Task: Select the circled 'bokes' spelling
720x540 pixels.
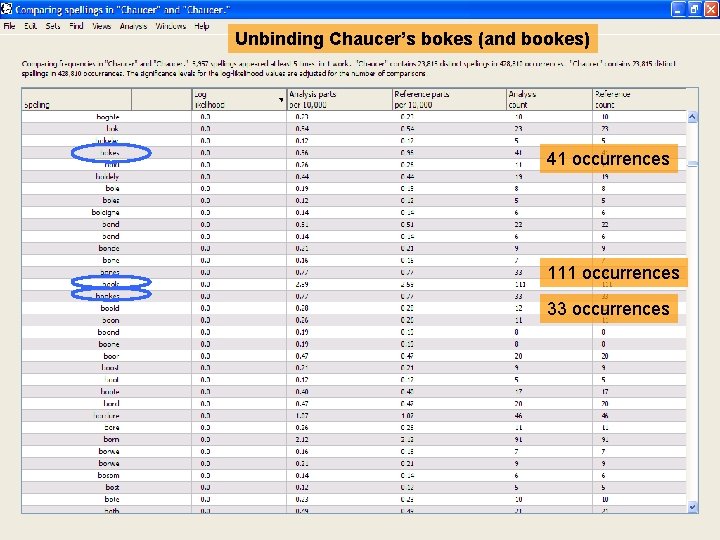Action: [x=110, y=152]
